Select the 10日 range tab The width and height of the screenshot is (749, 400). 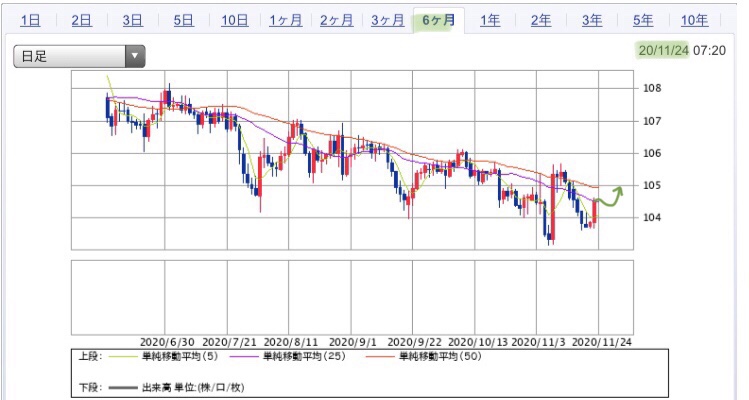coord(235,20)
